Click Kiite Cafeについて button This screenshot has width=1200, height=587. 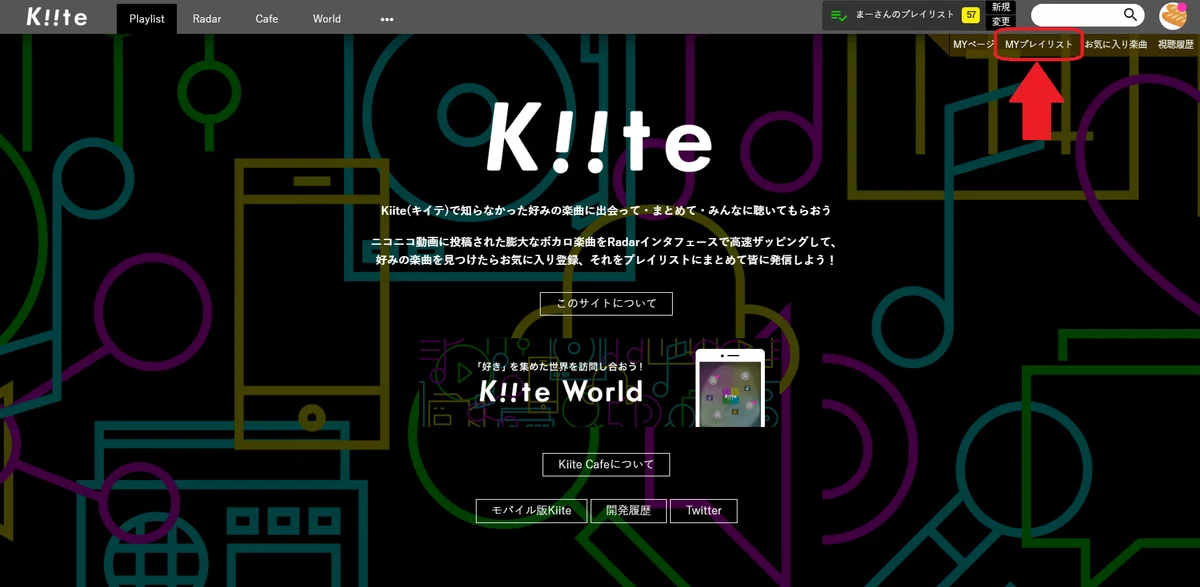tap(606, 464)
